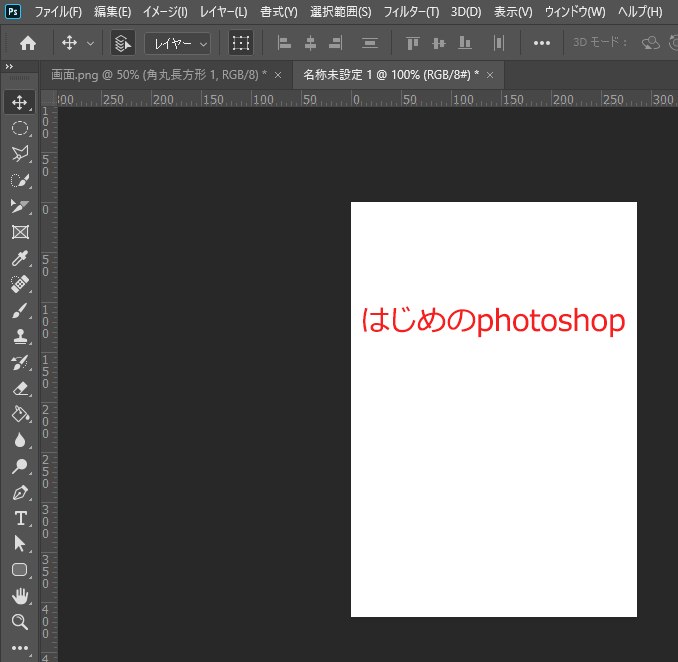The width and height of the screenshot is (678, 662).
Task: Open the イメージ(I) menu
Action: (165, 12)
